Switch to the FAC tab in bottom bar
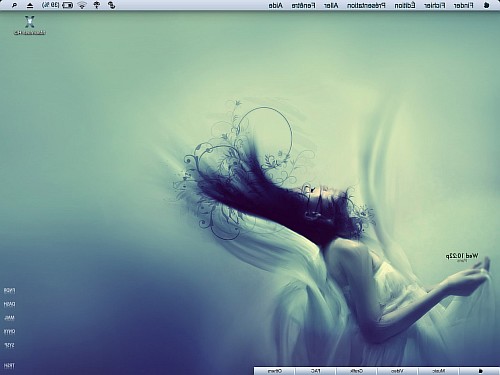The image size is (500, 375). tap(316, 371)
